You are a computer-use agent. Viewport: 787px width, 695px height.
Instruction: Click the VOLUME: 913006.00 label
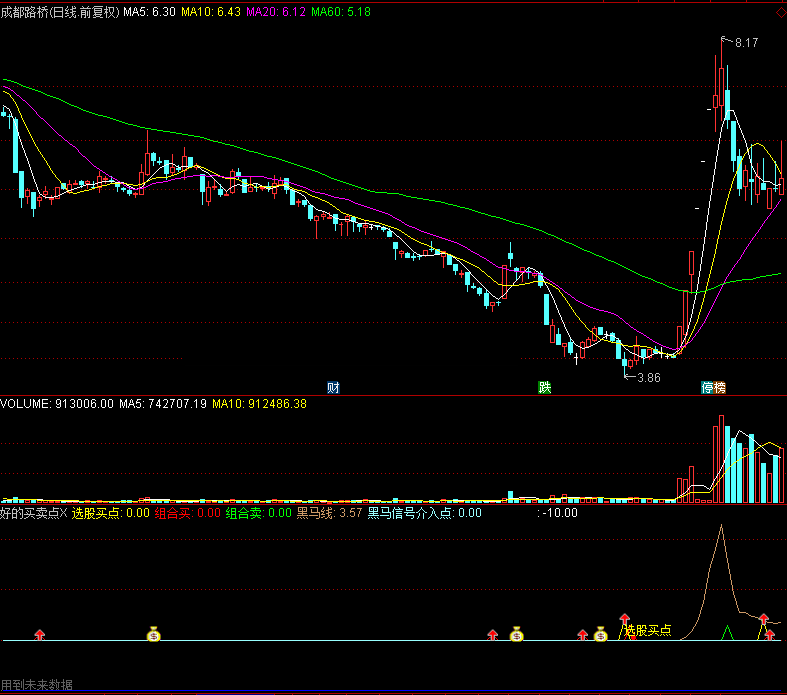pyautogui.click(x=57, y=404)
